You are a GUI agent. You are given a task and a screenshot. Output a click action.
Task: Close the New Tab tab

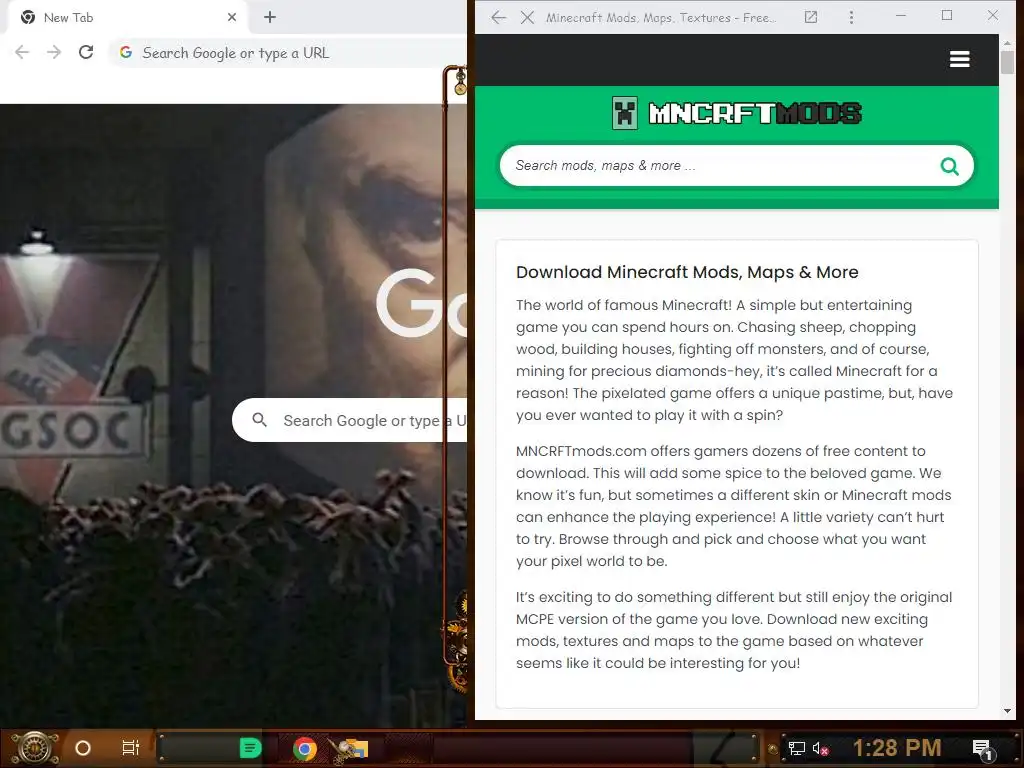[232, 18]
